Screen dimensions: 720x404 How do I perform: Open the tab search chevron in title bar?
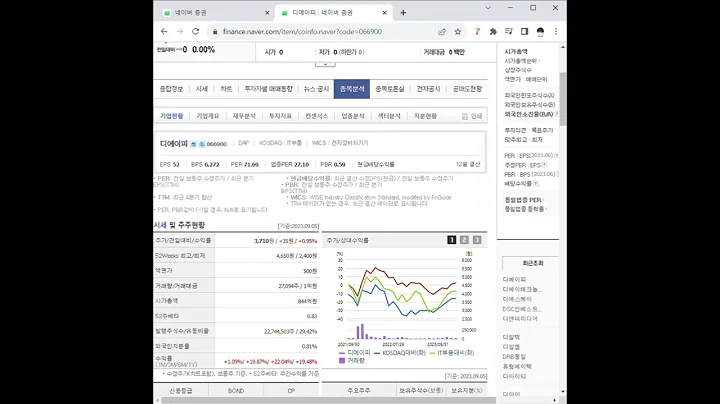tap(488, 8)
